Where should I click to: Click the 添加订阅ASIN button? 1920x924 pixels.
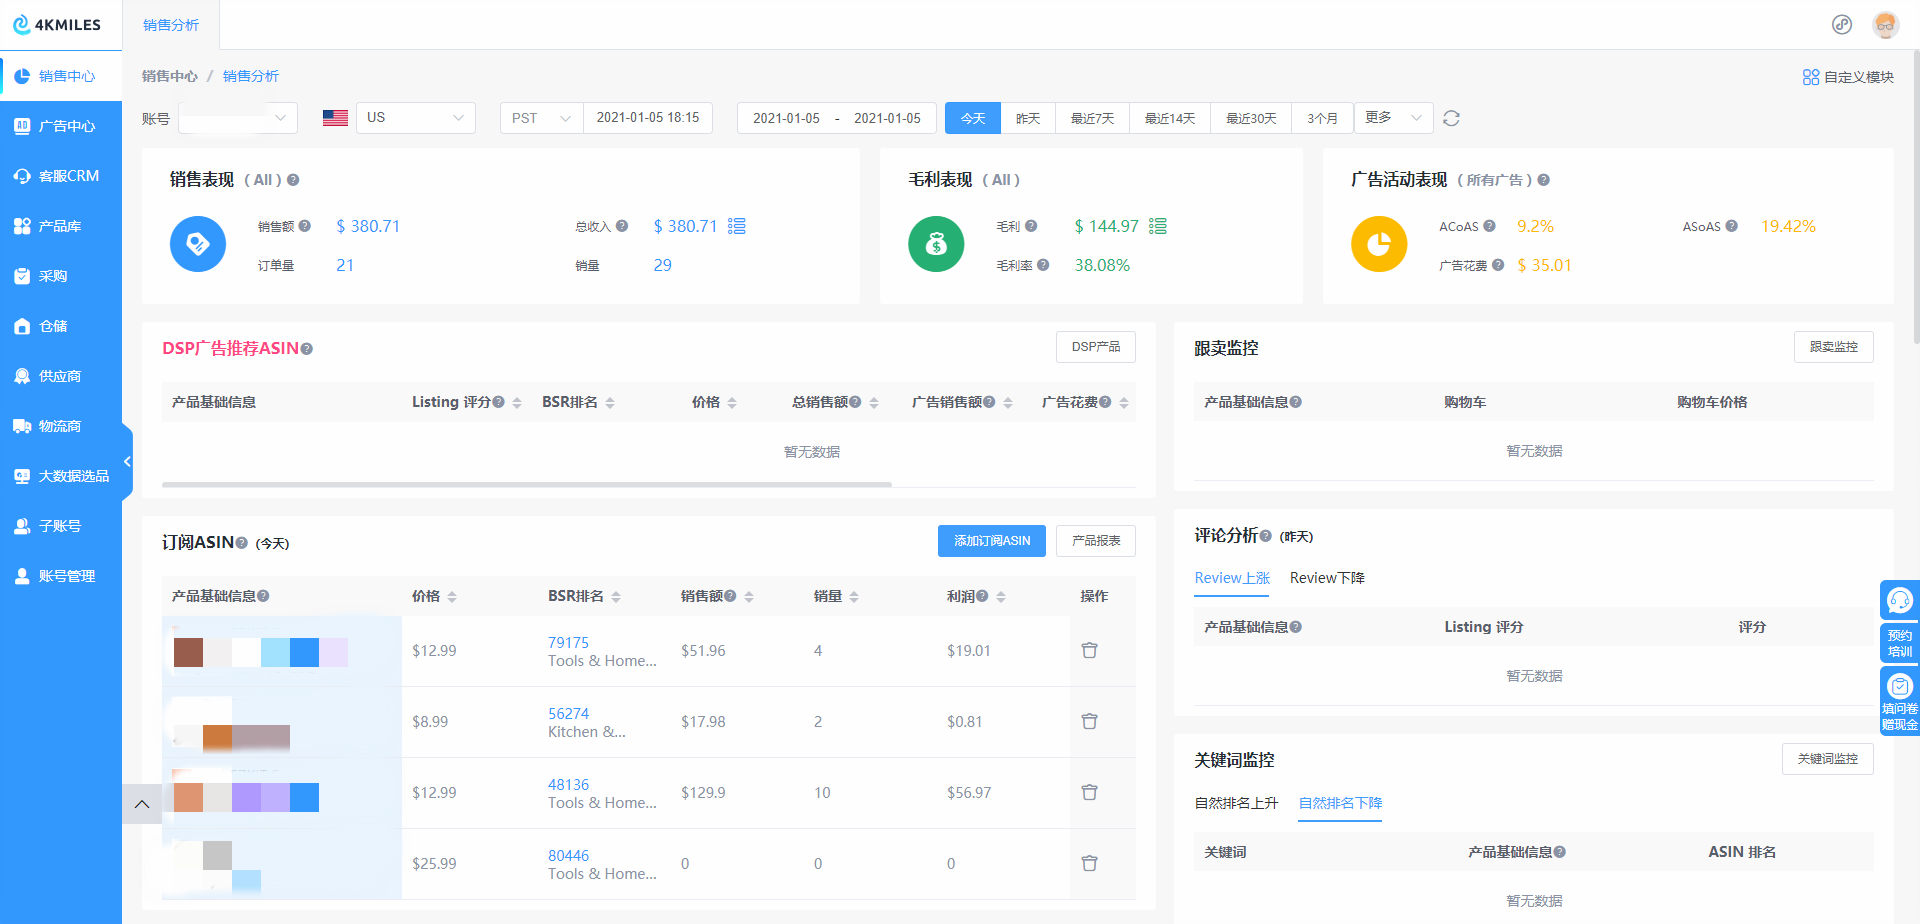pos(991,540)
